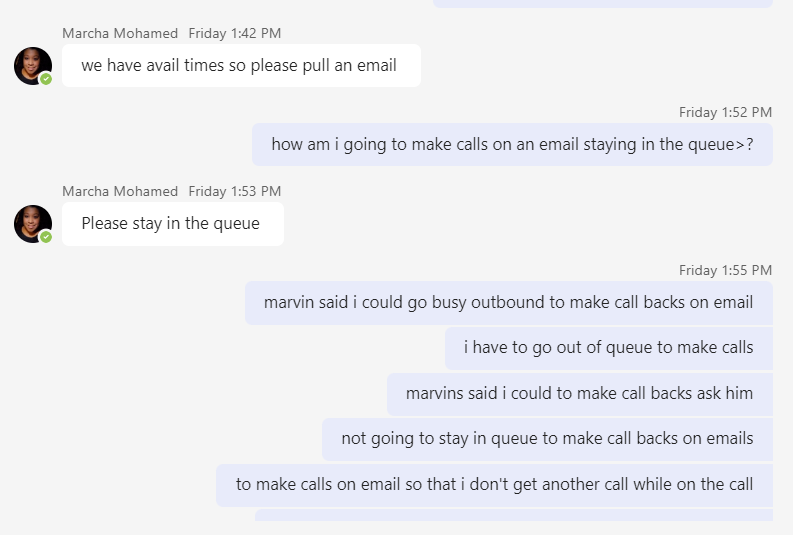Select the "marvins said i could" message bubble
This screenshot has width=793, height=535.
(x=579, y=394)
